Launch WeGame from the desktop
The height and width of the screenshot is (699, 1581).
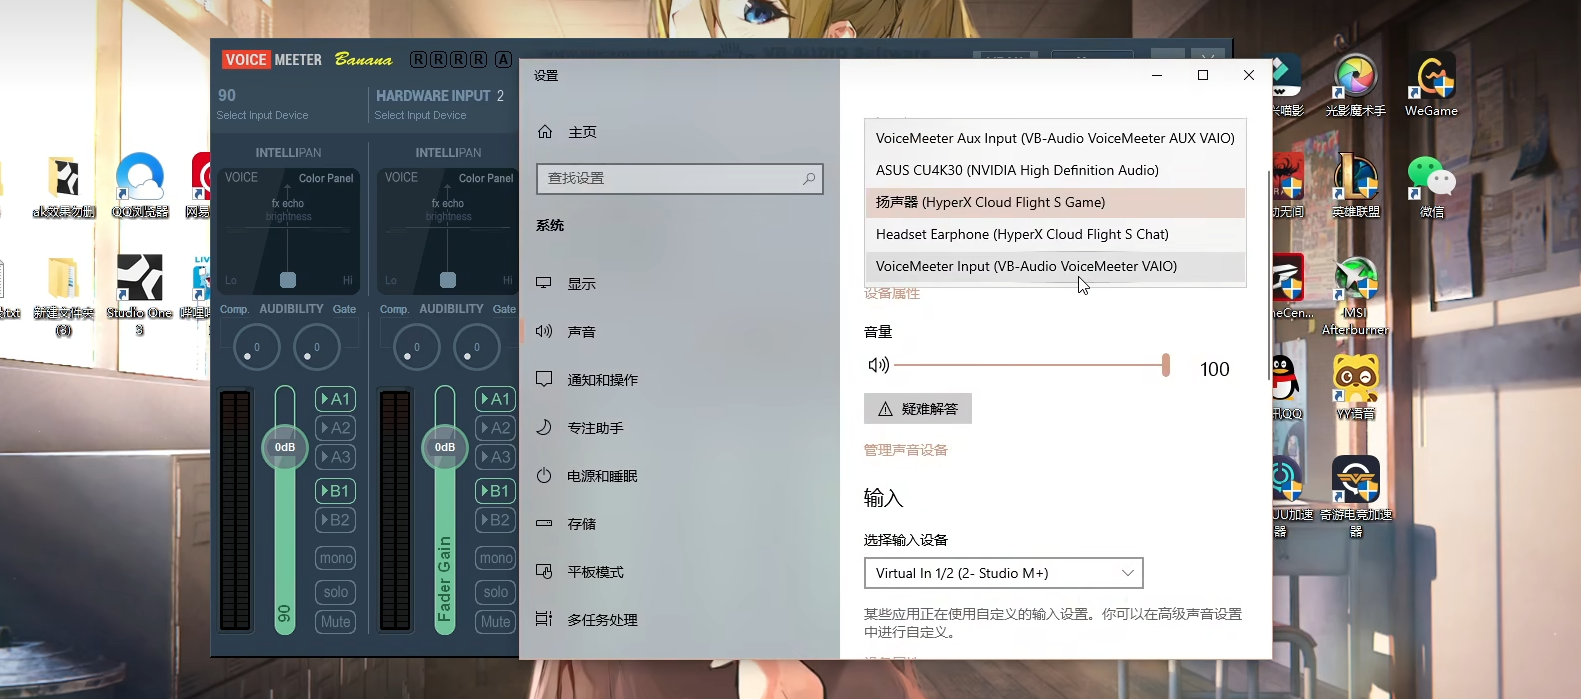[1431, 85]
